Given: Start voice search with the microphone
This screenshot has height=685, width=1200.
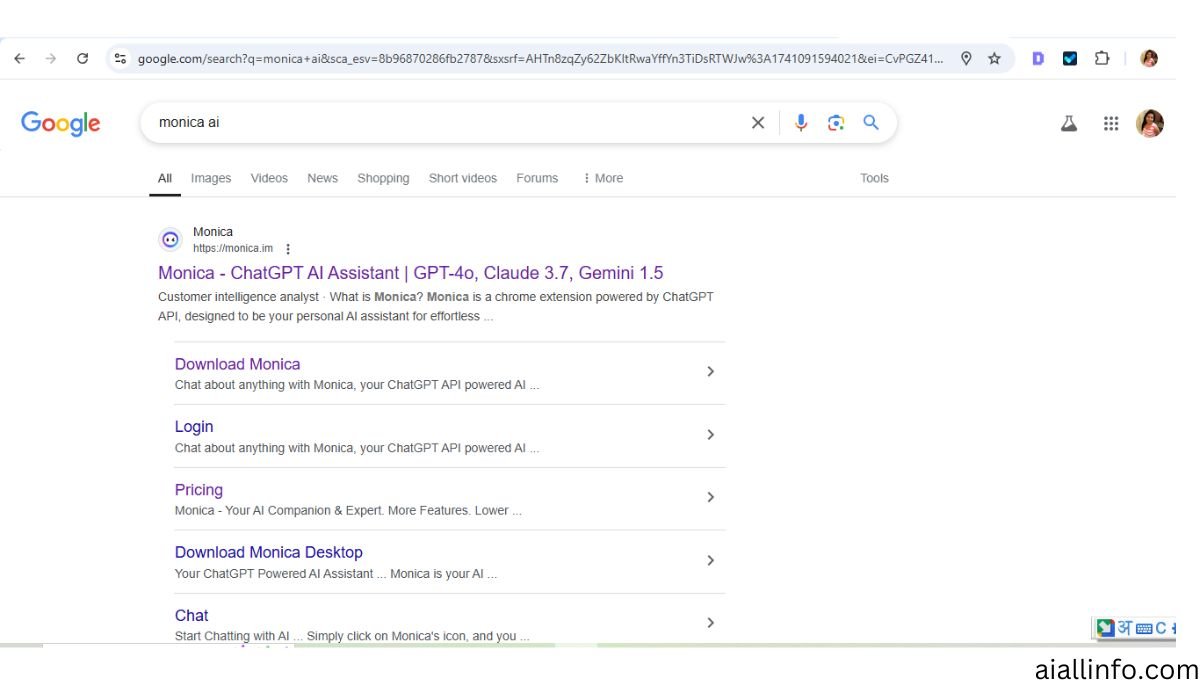Looking at the screenshot, I should [x=801, y=123].
